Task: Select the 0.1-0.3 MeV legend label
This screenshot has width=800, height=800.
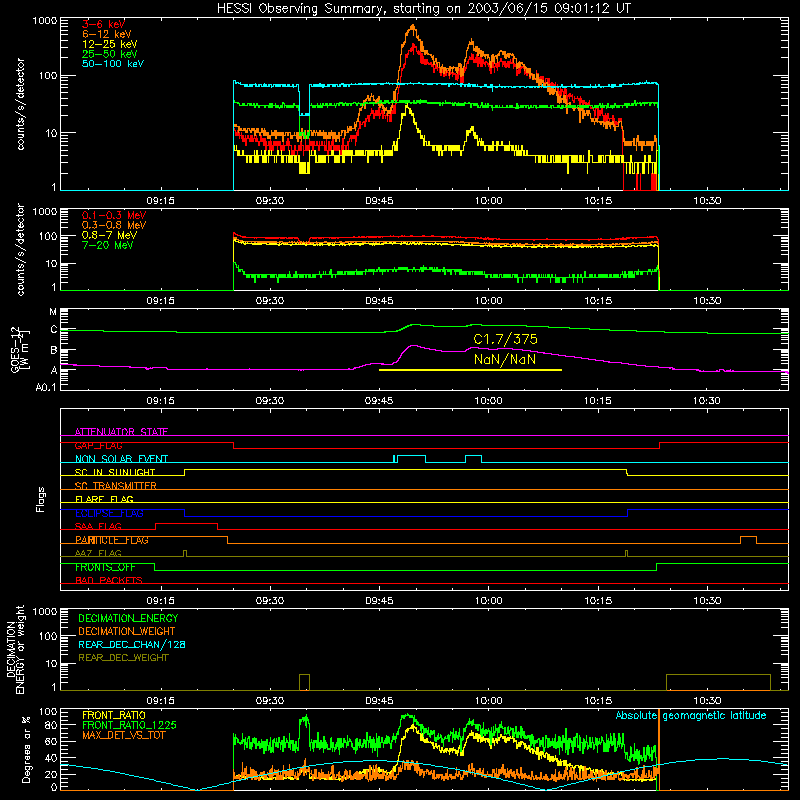Action: point(114,215)
